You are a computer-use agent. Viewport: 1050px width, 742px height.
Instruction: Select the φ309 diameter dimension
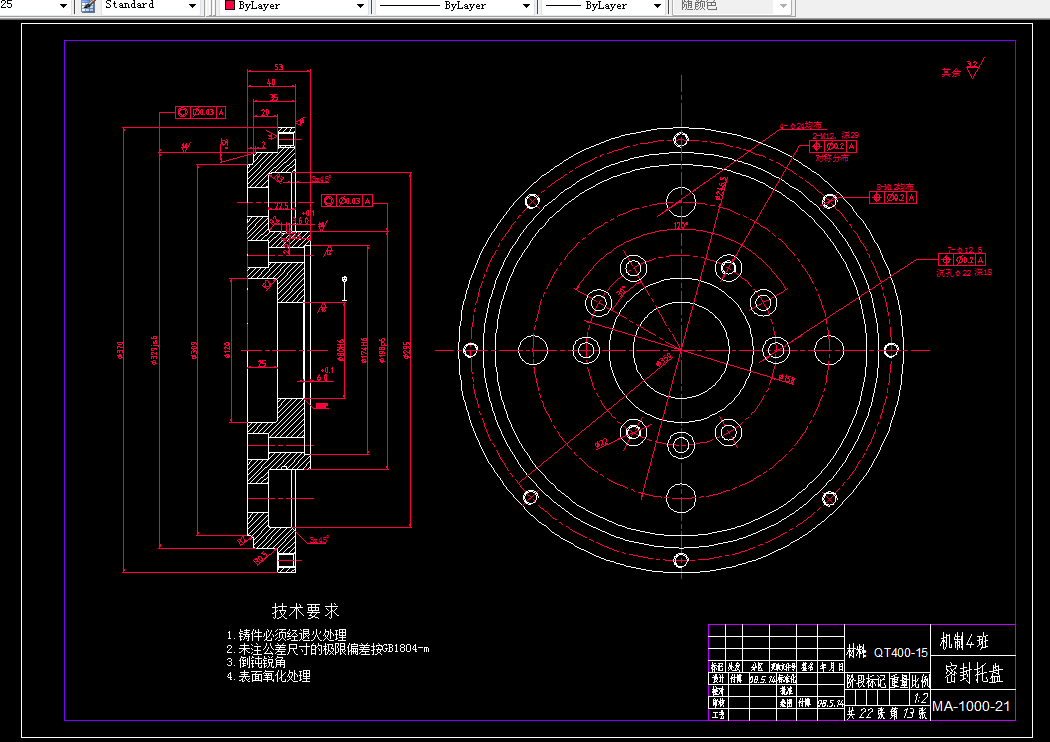click(x=194, y=350)
